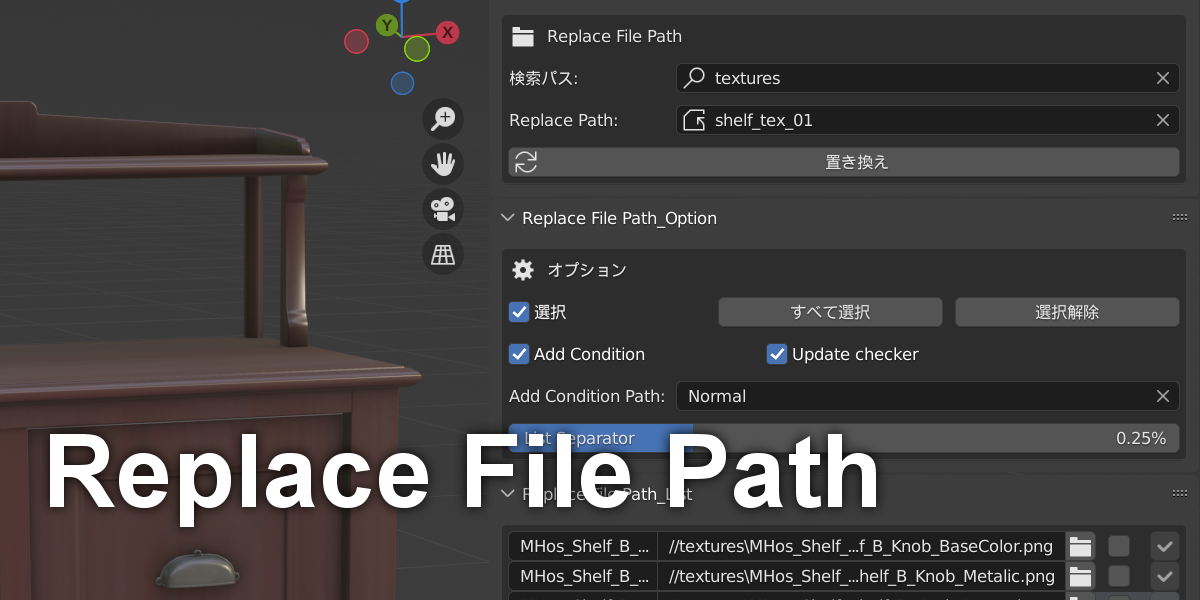Click the 置き換え replace button
Screen dimensions: 1200x600
pos(844,162)
